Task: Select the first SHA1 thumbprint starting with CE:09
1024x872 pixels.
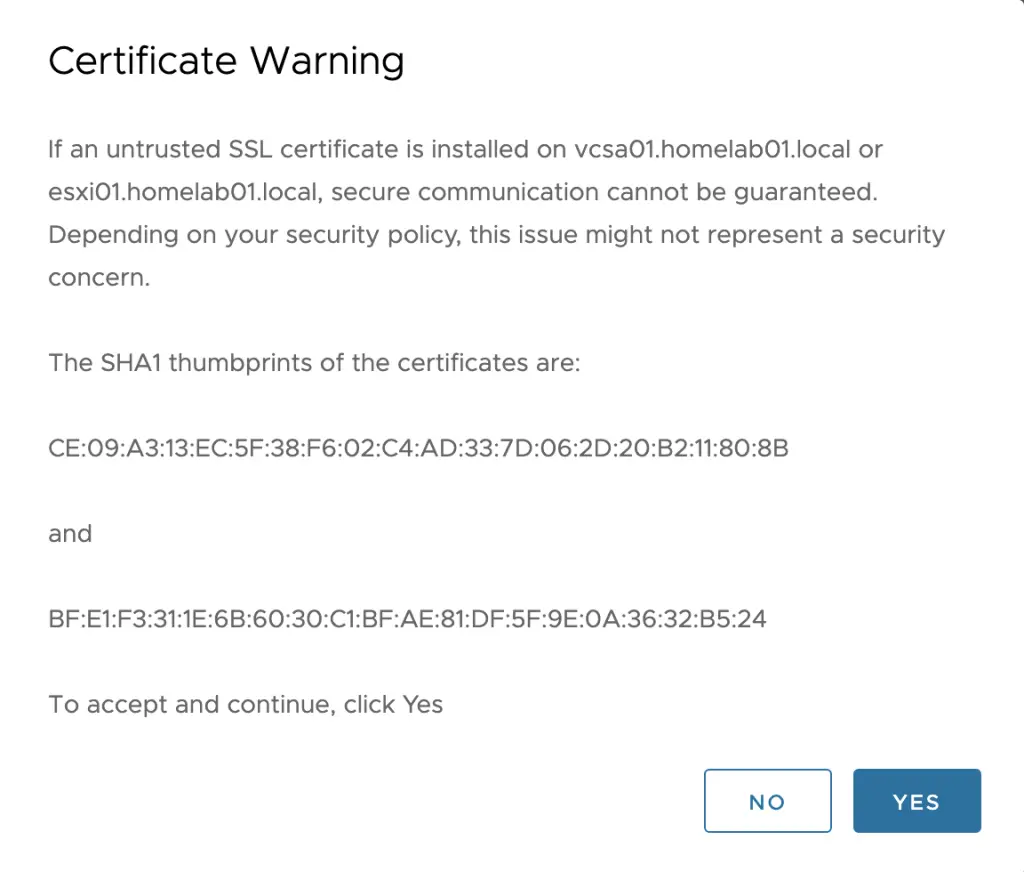Action: click(418, 448)
